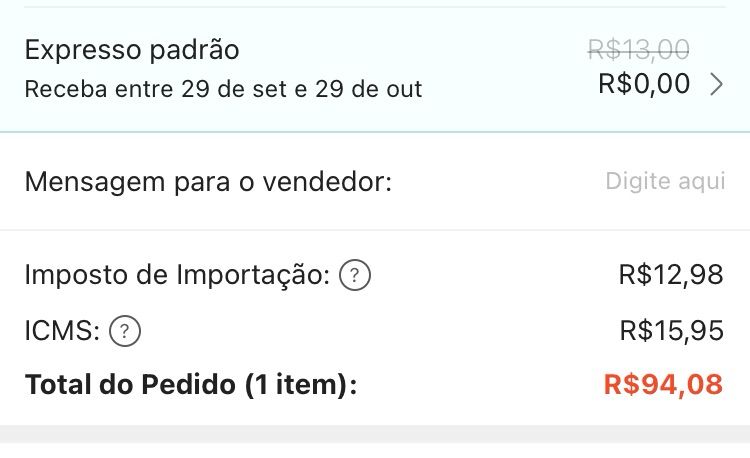This screenshot has width=750, height=458.
Task: Tap the "Total do Pedido (1 item):" label
Action: (x=191, y=384)
